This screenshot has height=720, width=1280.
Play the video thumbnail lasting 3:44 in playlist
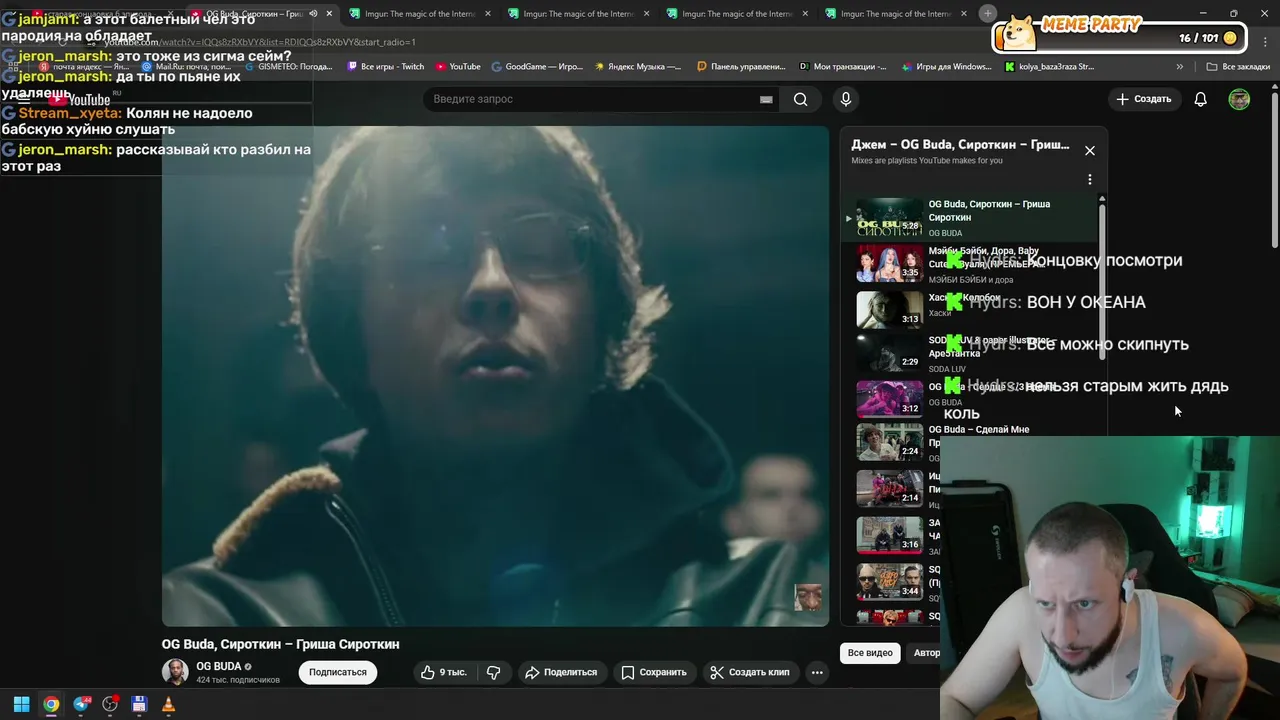click(889, 582)
